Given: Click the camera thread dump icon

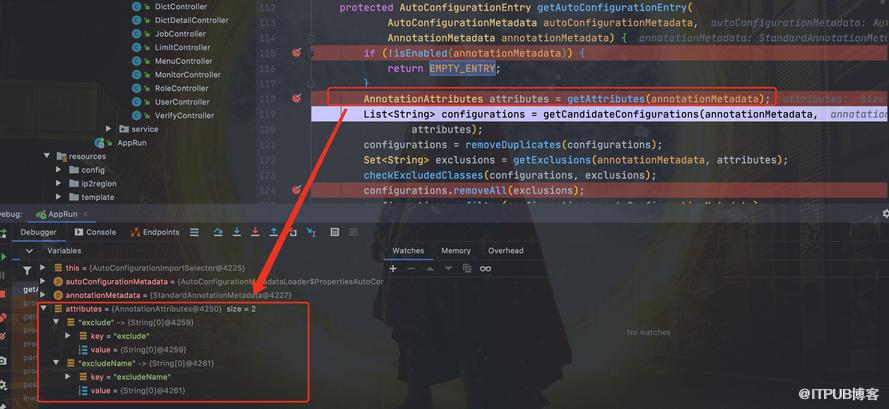Looking at the screenshot, I should pyautogui.click(x=3, y=361).
